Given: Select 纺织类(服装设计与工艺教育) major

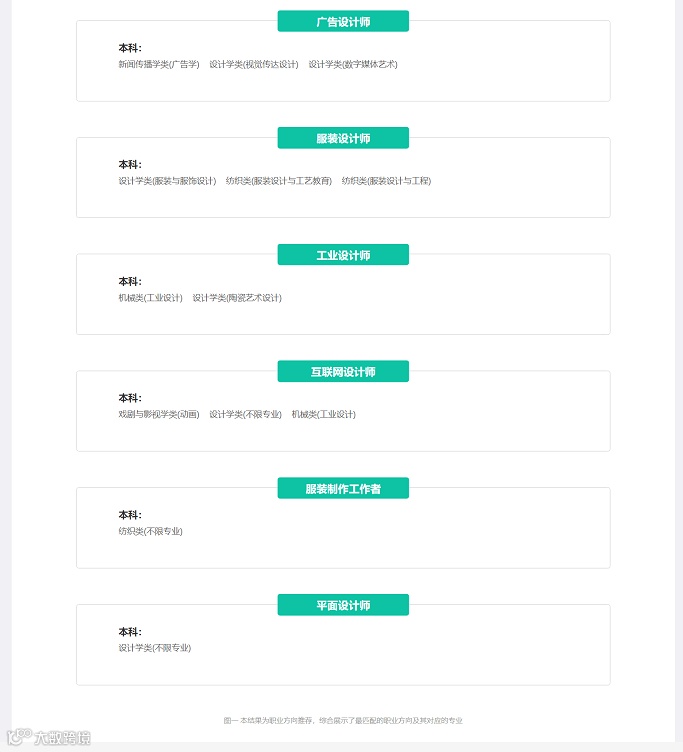Looking at the screenshot, I should click(279, 181).
